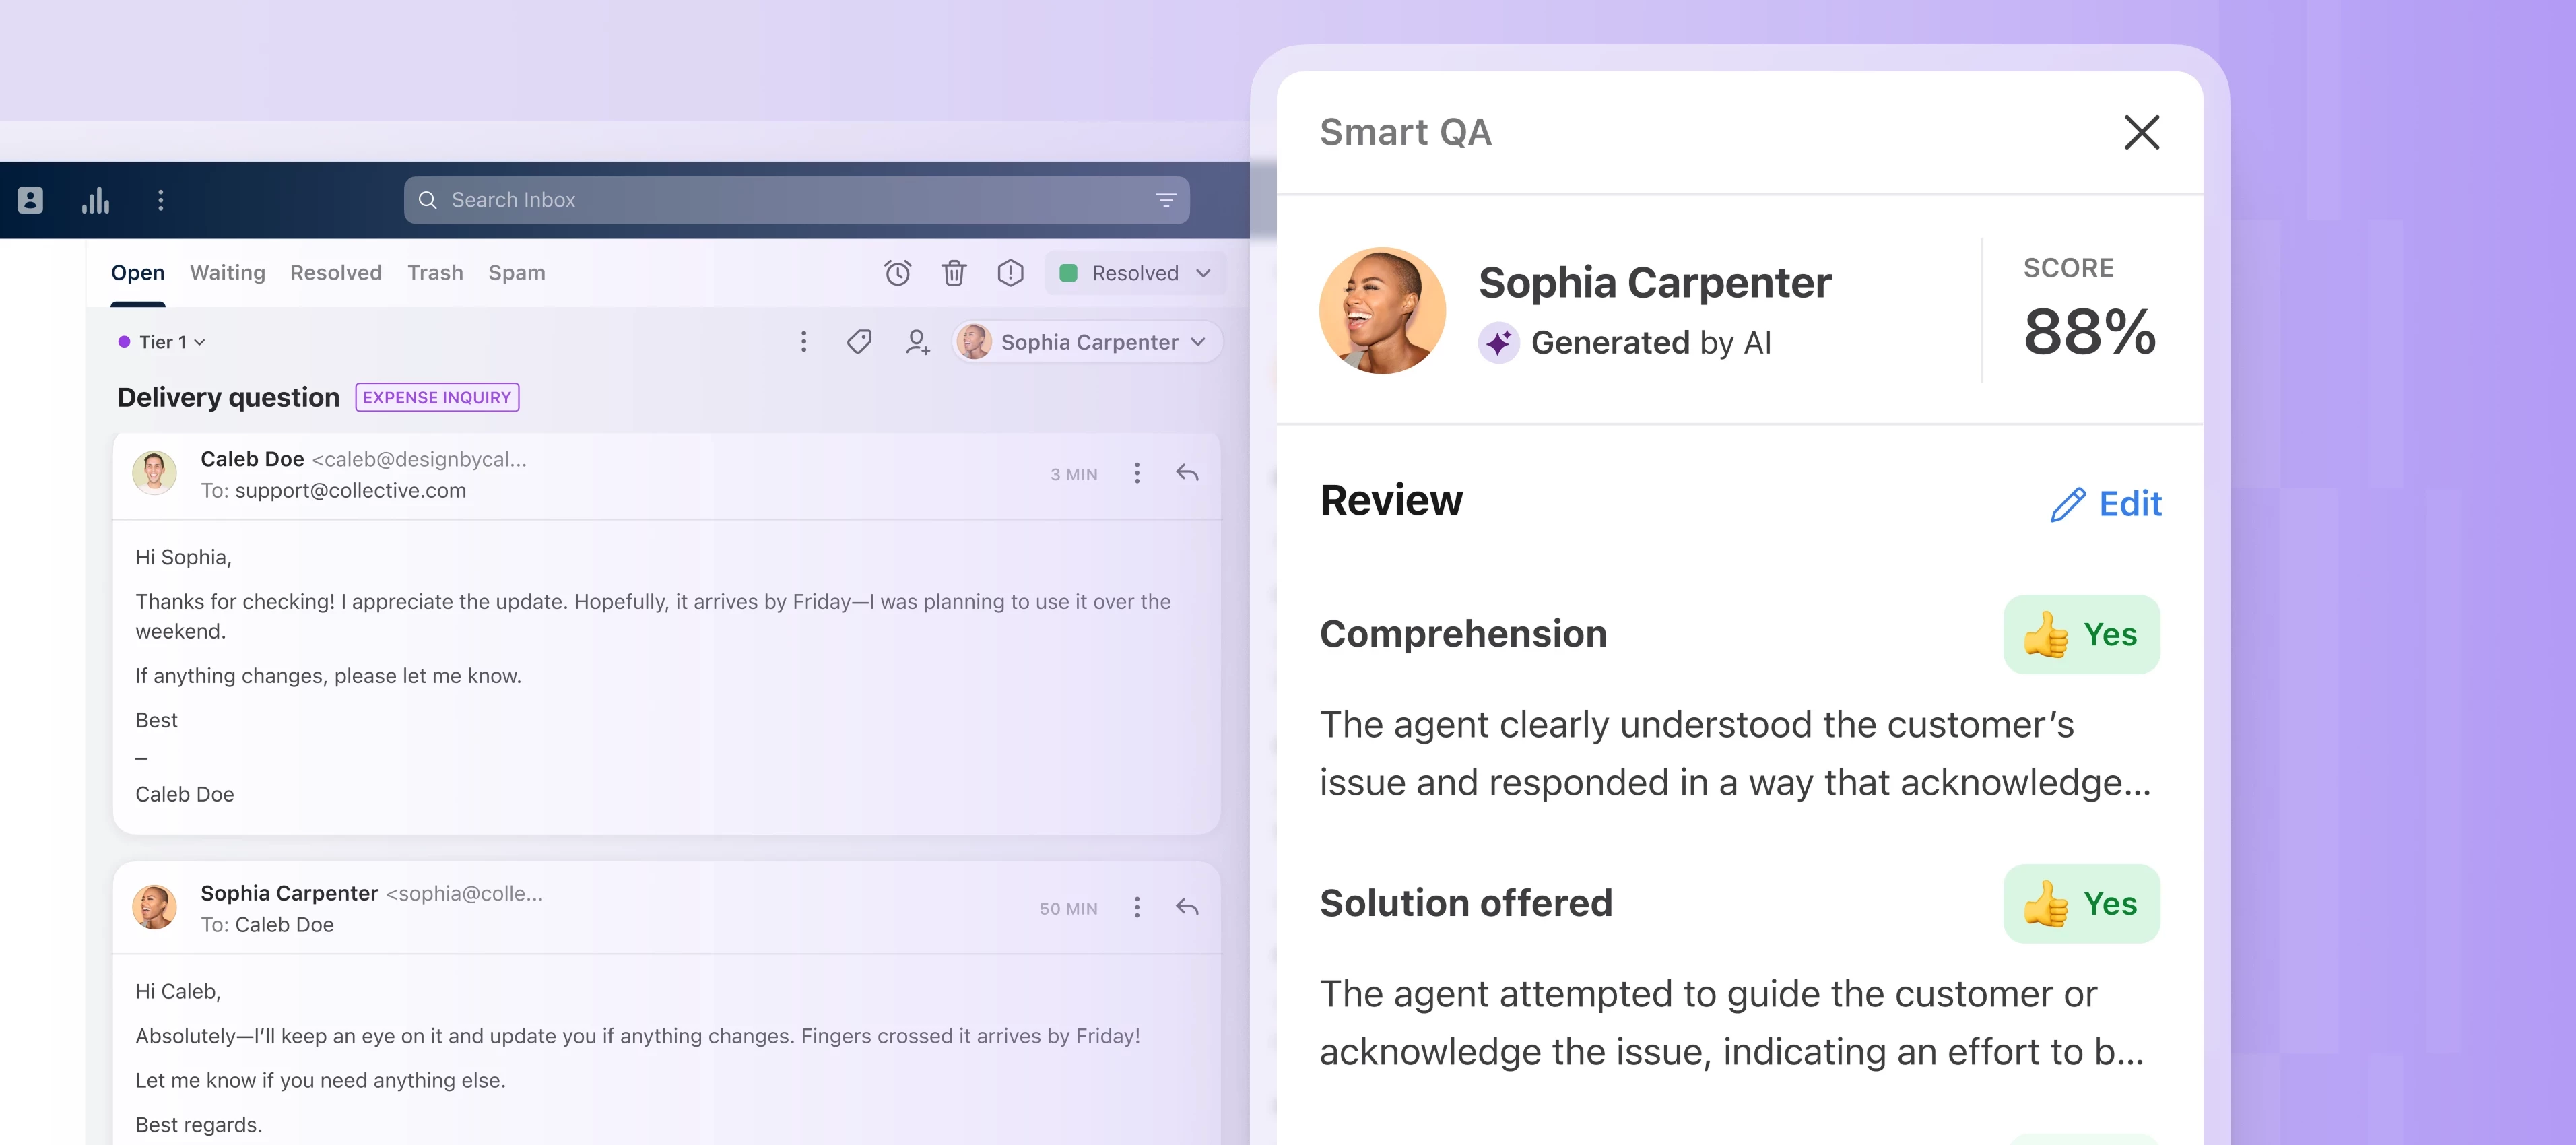
Task: Select the analytics bar chart icon
Action: pyautogui.click(x=95, y=200)
